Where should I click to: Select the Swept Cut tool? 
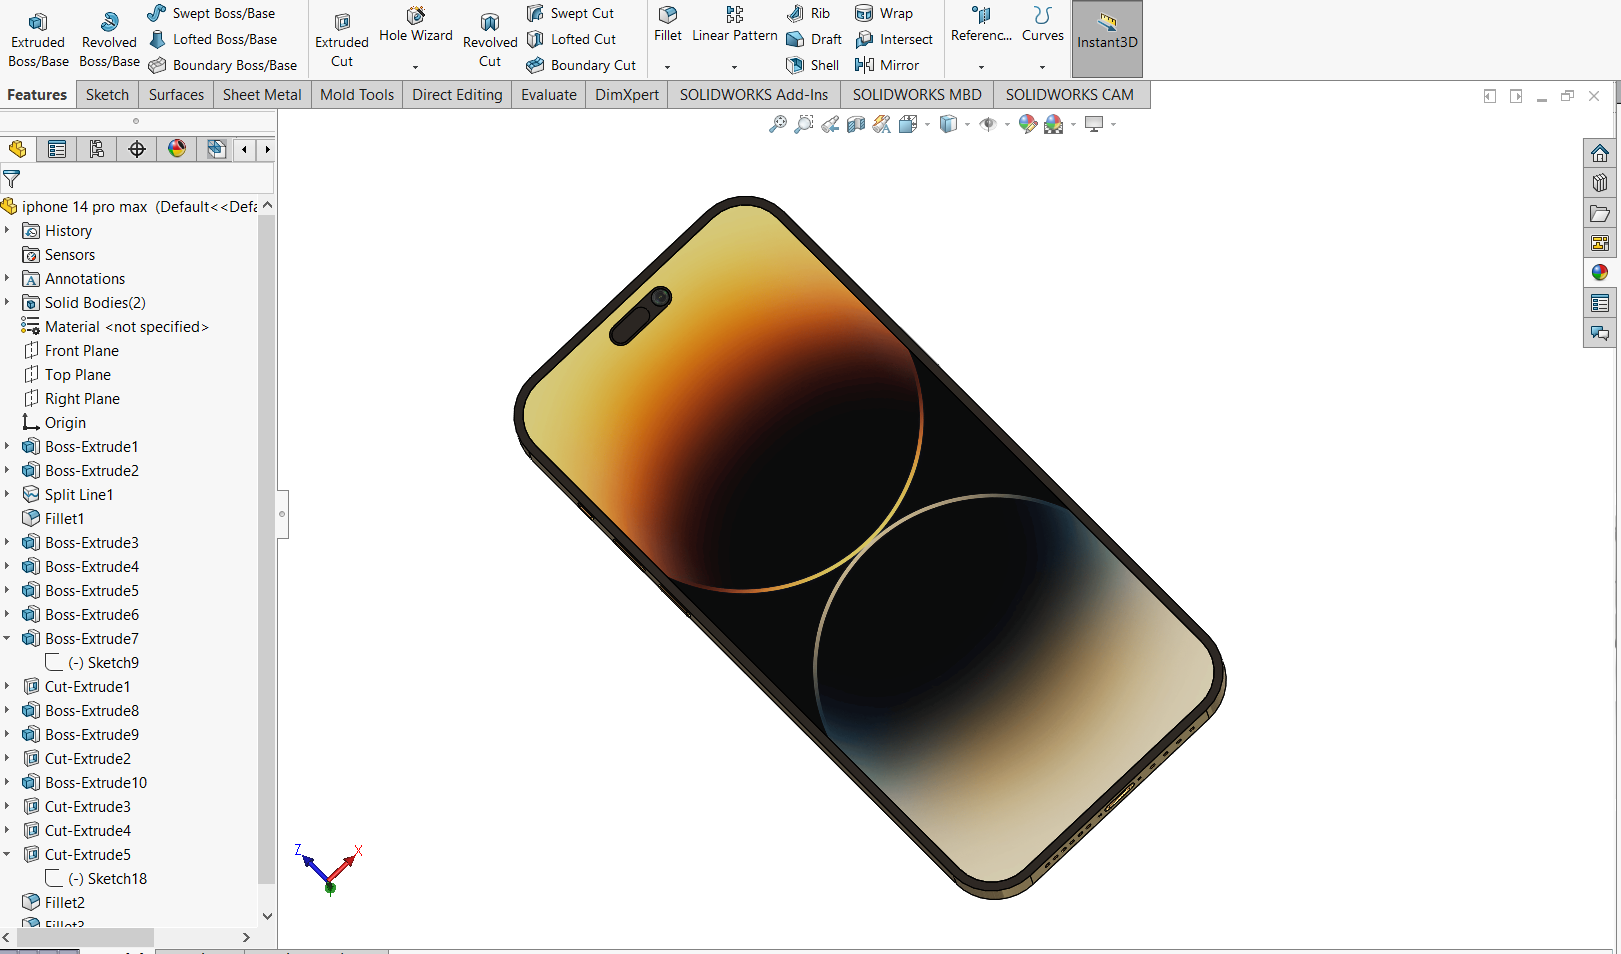tap(570, 13)
